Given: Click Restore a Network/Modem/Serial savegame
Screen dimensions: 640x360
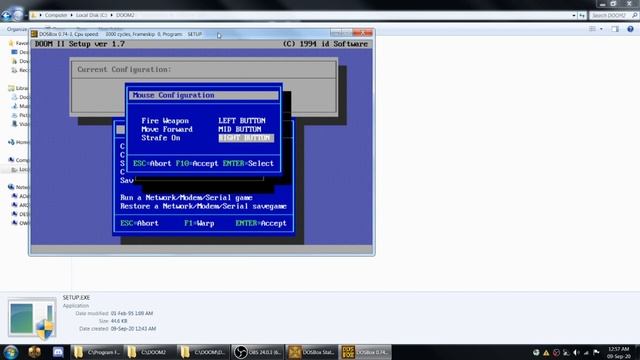Looking at the screenshot, I should pos(203,206).
